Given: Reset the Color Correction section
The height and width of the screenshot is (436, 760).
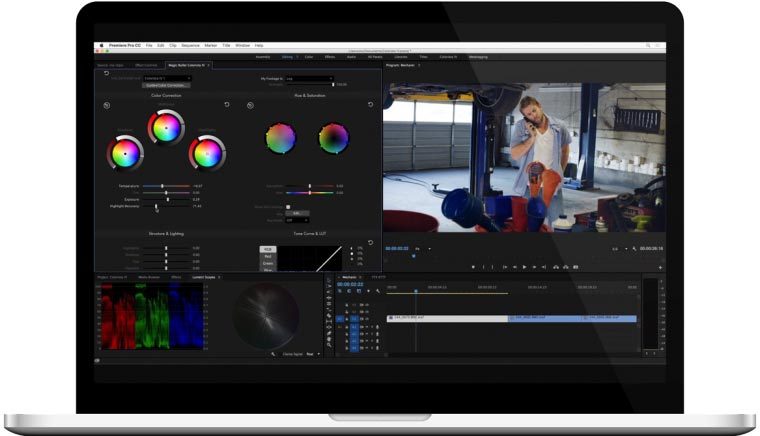Looking at the screenshot, I should [227, 105].
